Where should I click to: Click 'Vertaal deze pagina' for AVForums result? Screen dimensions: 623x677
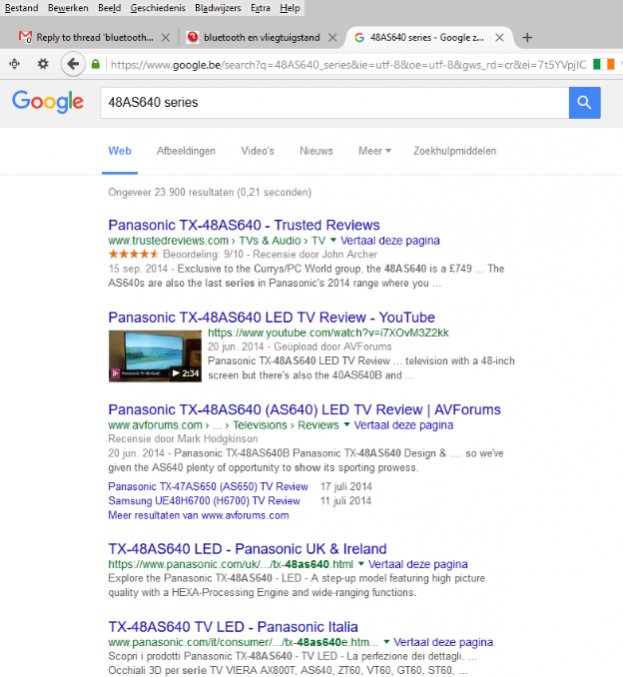(404, 425)
